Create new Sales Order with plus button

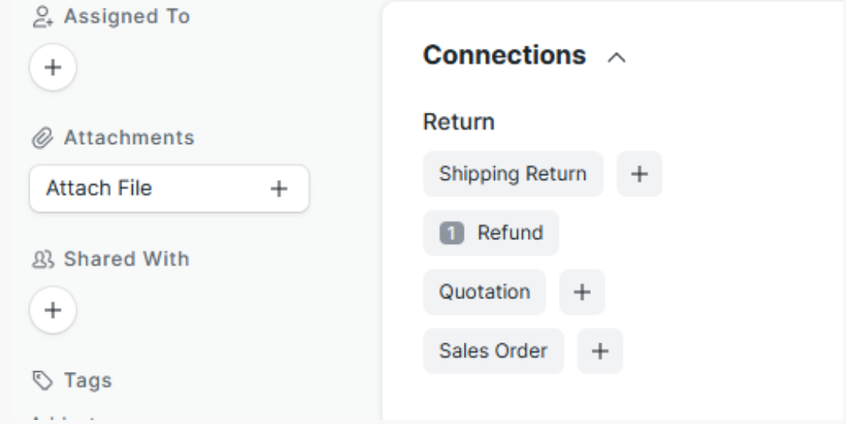coord(600,351)
